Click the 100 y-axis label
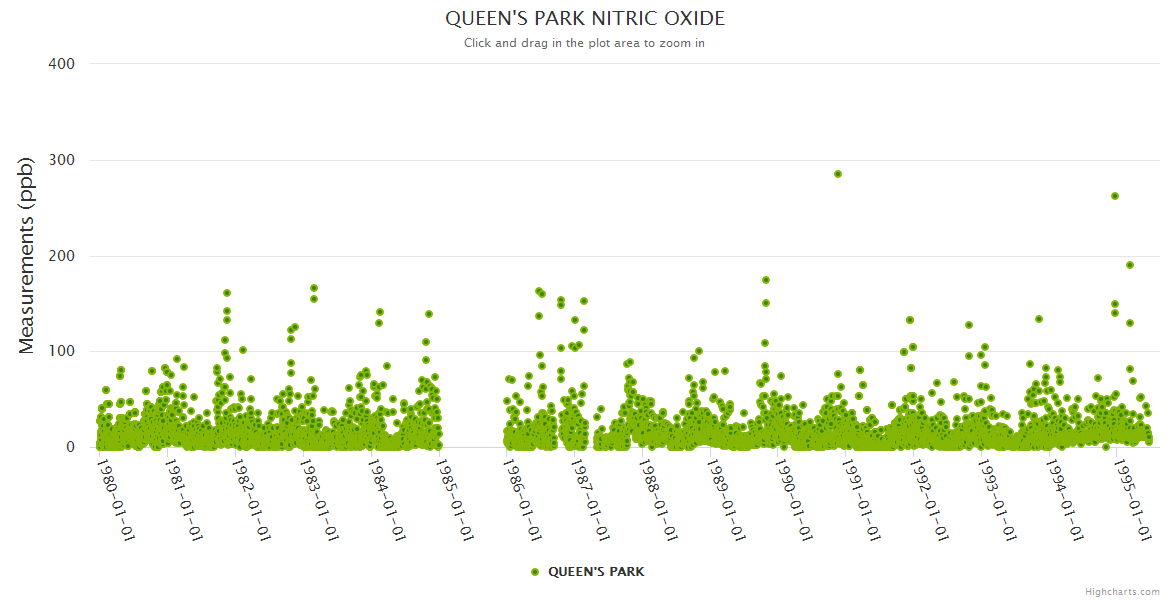 coord(62,351)
